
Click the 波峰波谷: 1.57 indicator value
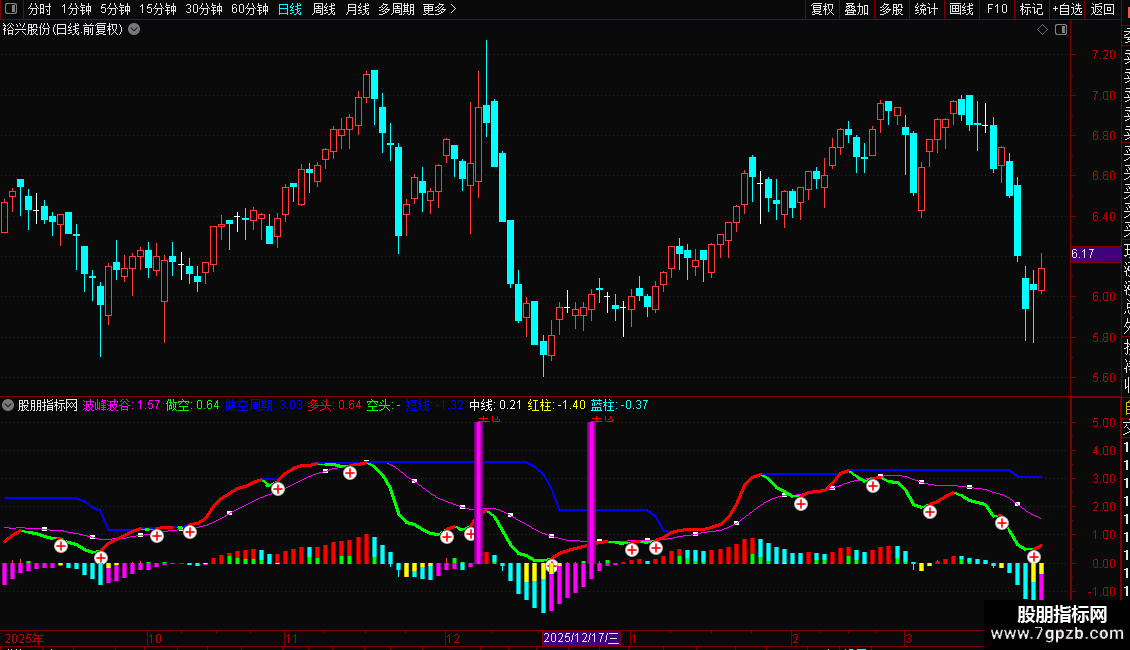pos(121,405)
